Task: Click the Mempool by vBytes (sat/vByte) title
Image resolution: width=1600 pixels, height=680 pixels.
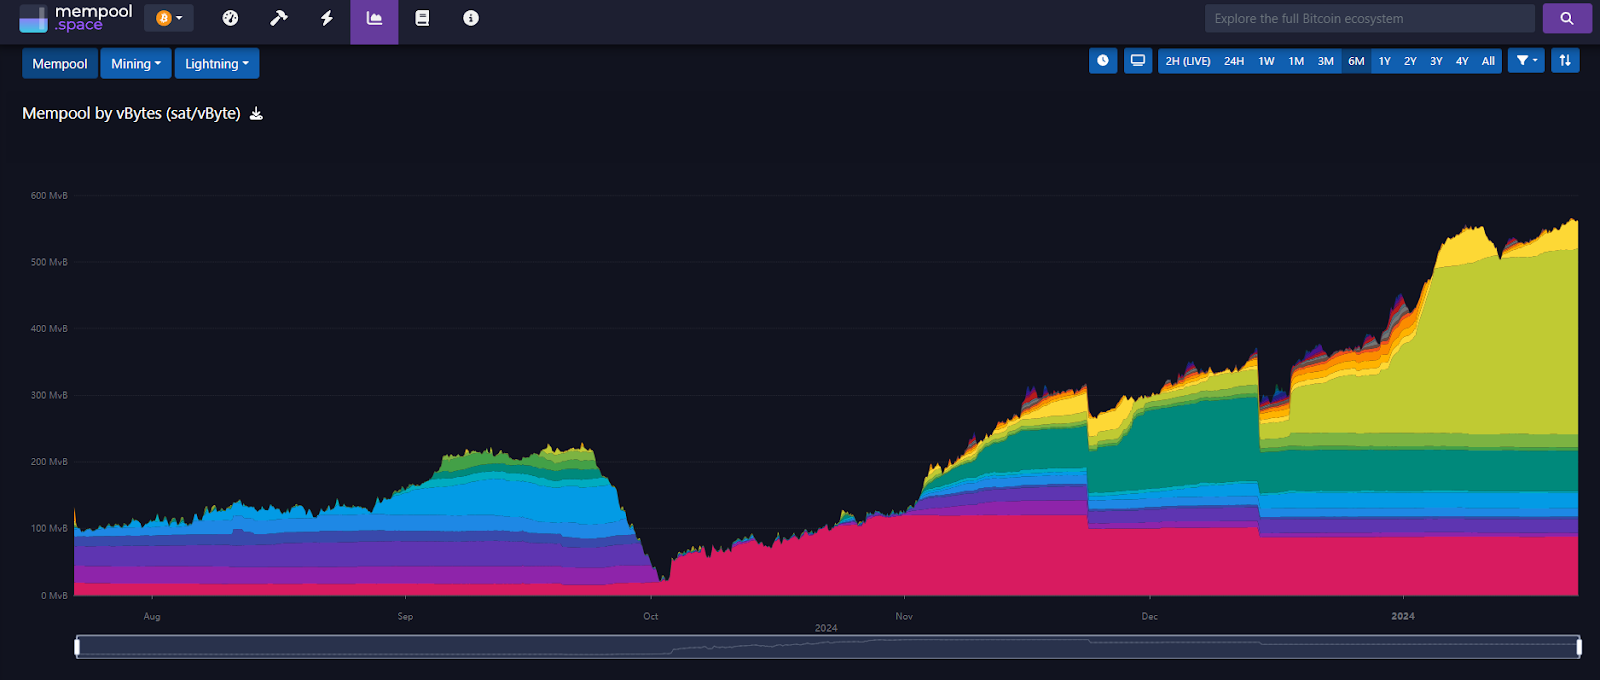Action: click(131, 114)
